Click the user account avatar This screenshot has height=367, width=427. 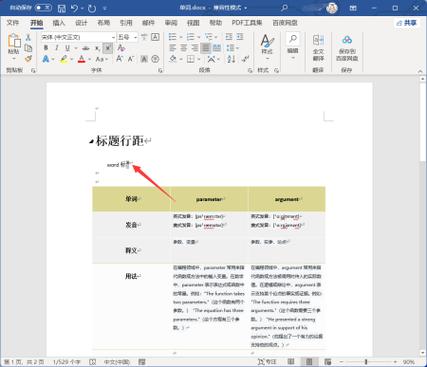pyautogui.click(x=332, y=8)
